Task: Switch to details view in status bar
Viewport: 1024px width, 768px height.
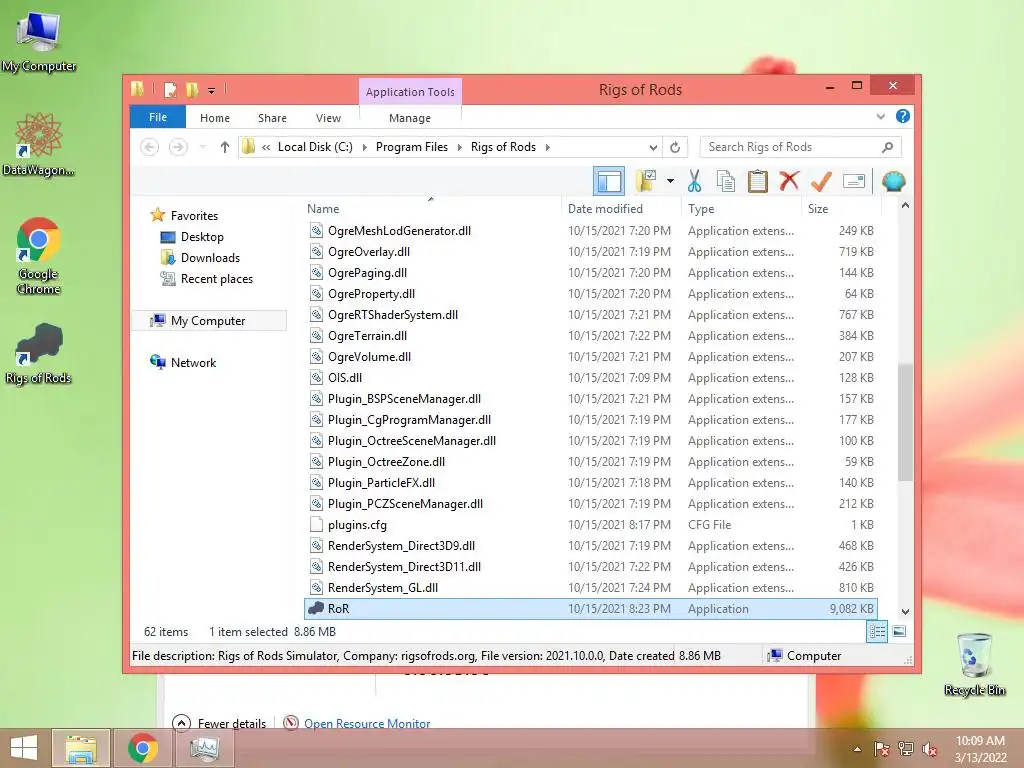Action: click(876, 632)
